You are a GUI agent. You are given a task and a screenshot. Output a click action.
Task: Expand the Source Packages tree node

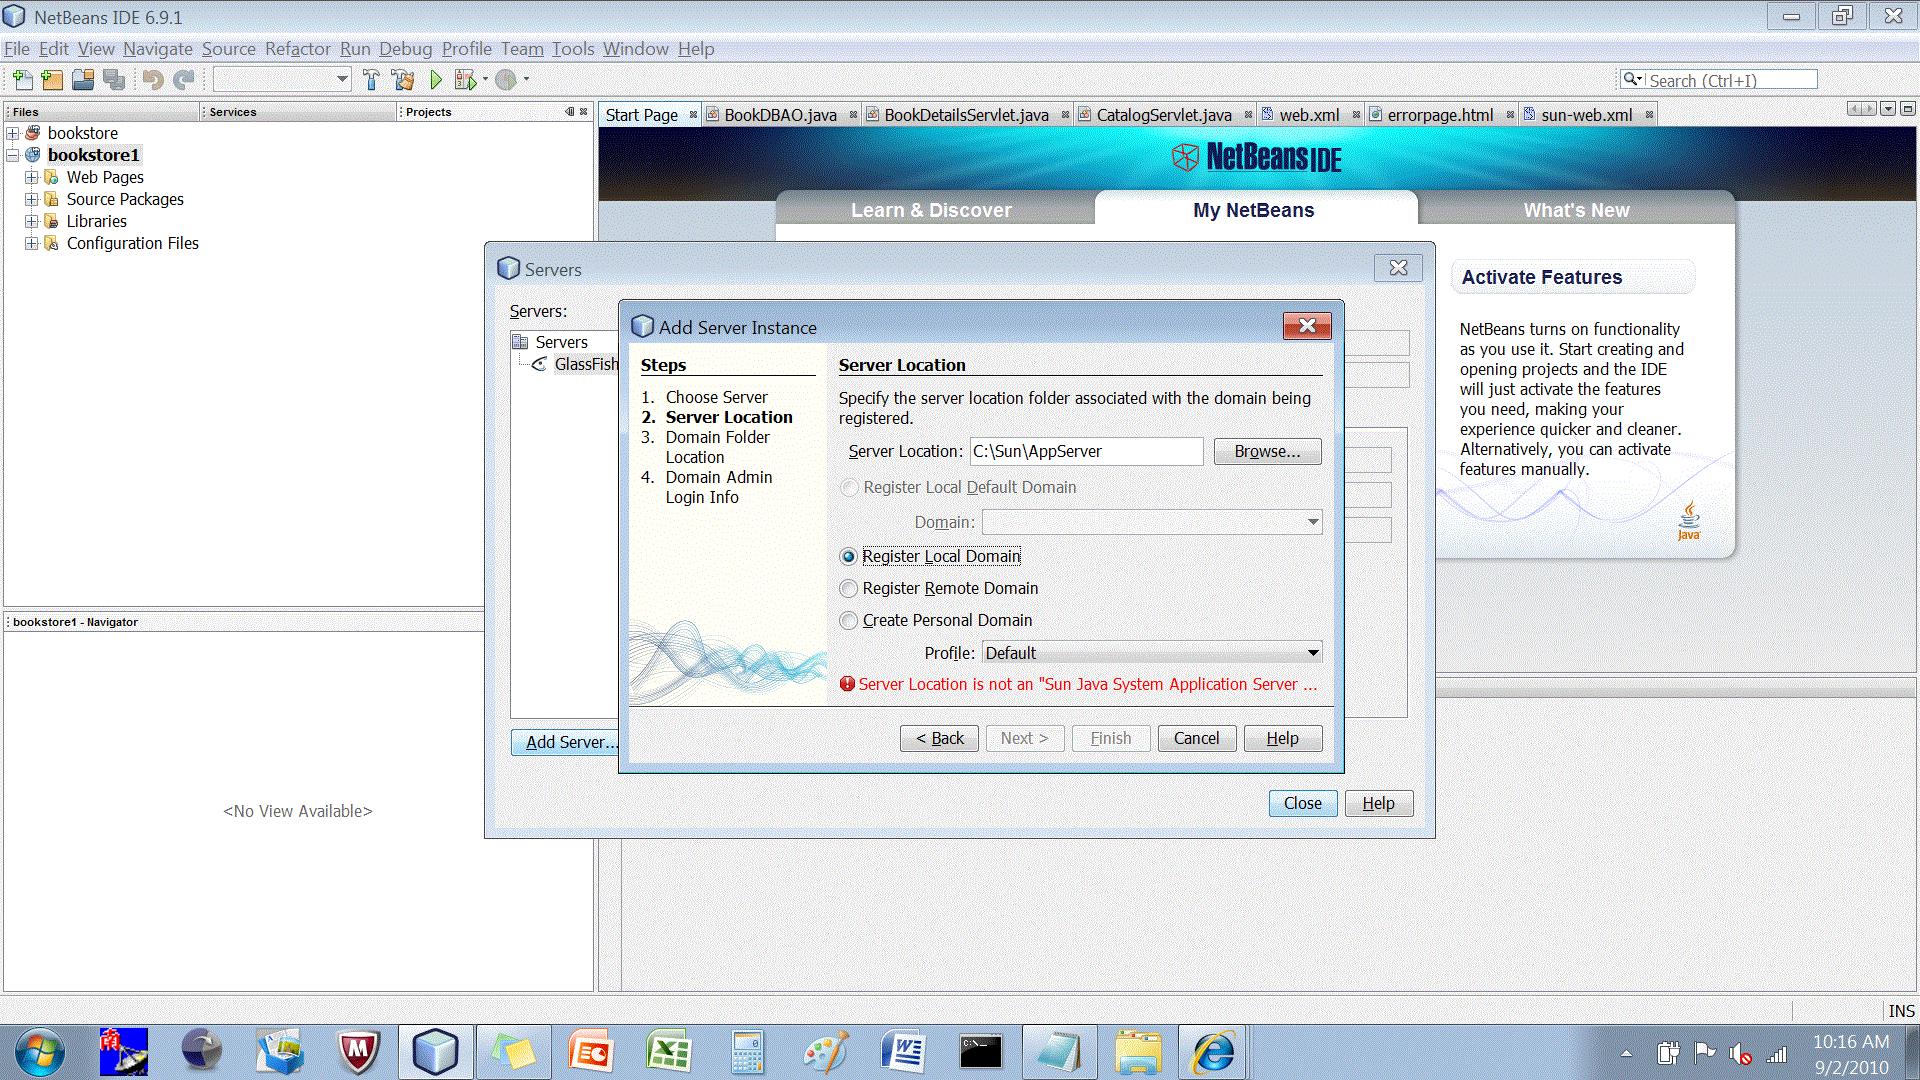pos(31,199)
